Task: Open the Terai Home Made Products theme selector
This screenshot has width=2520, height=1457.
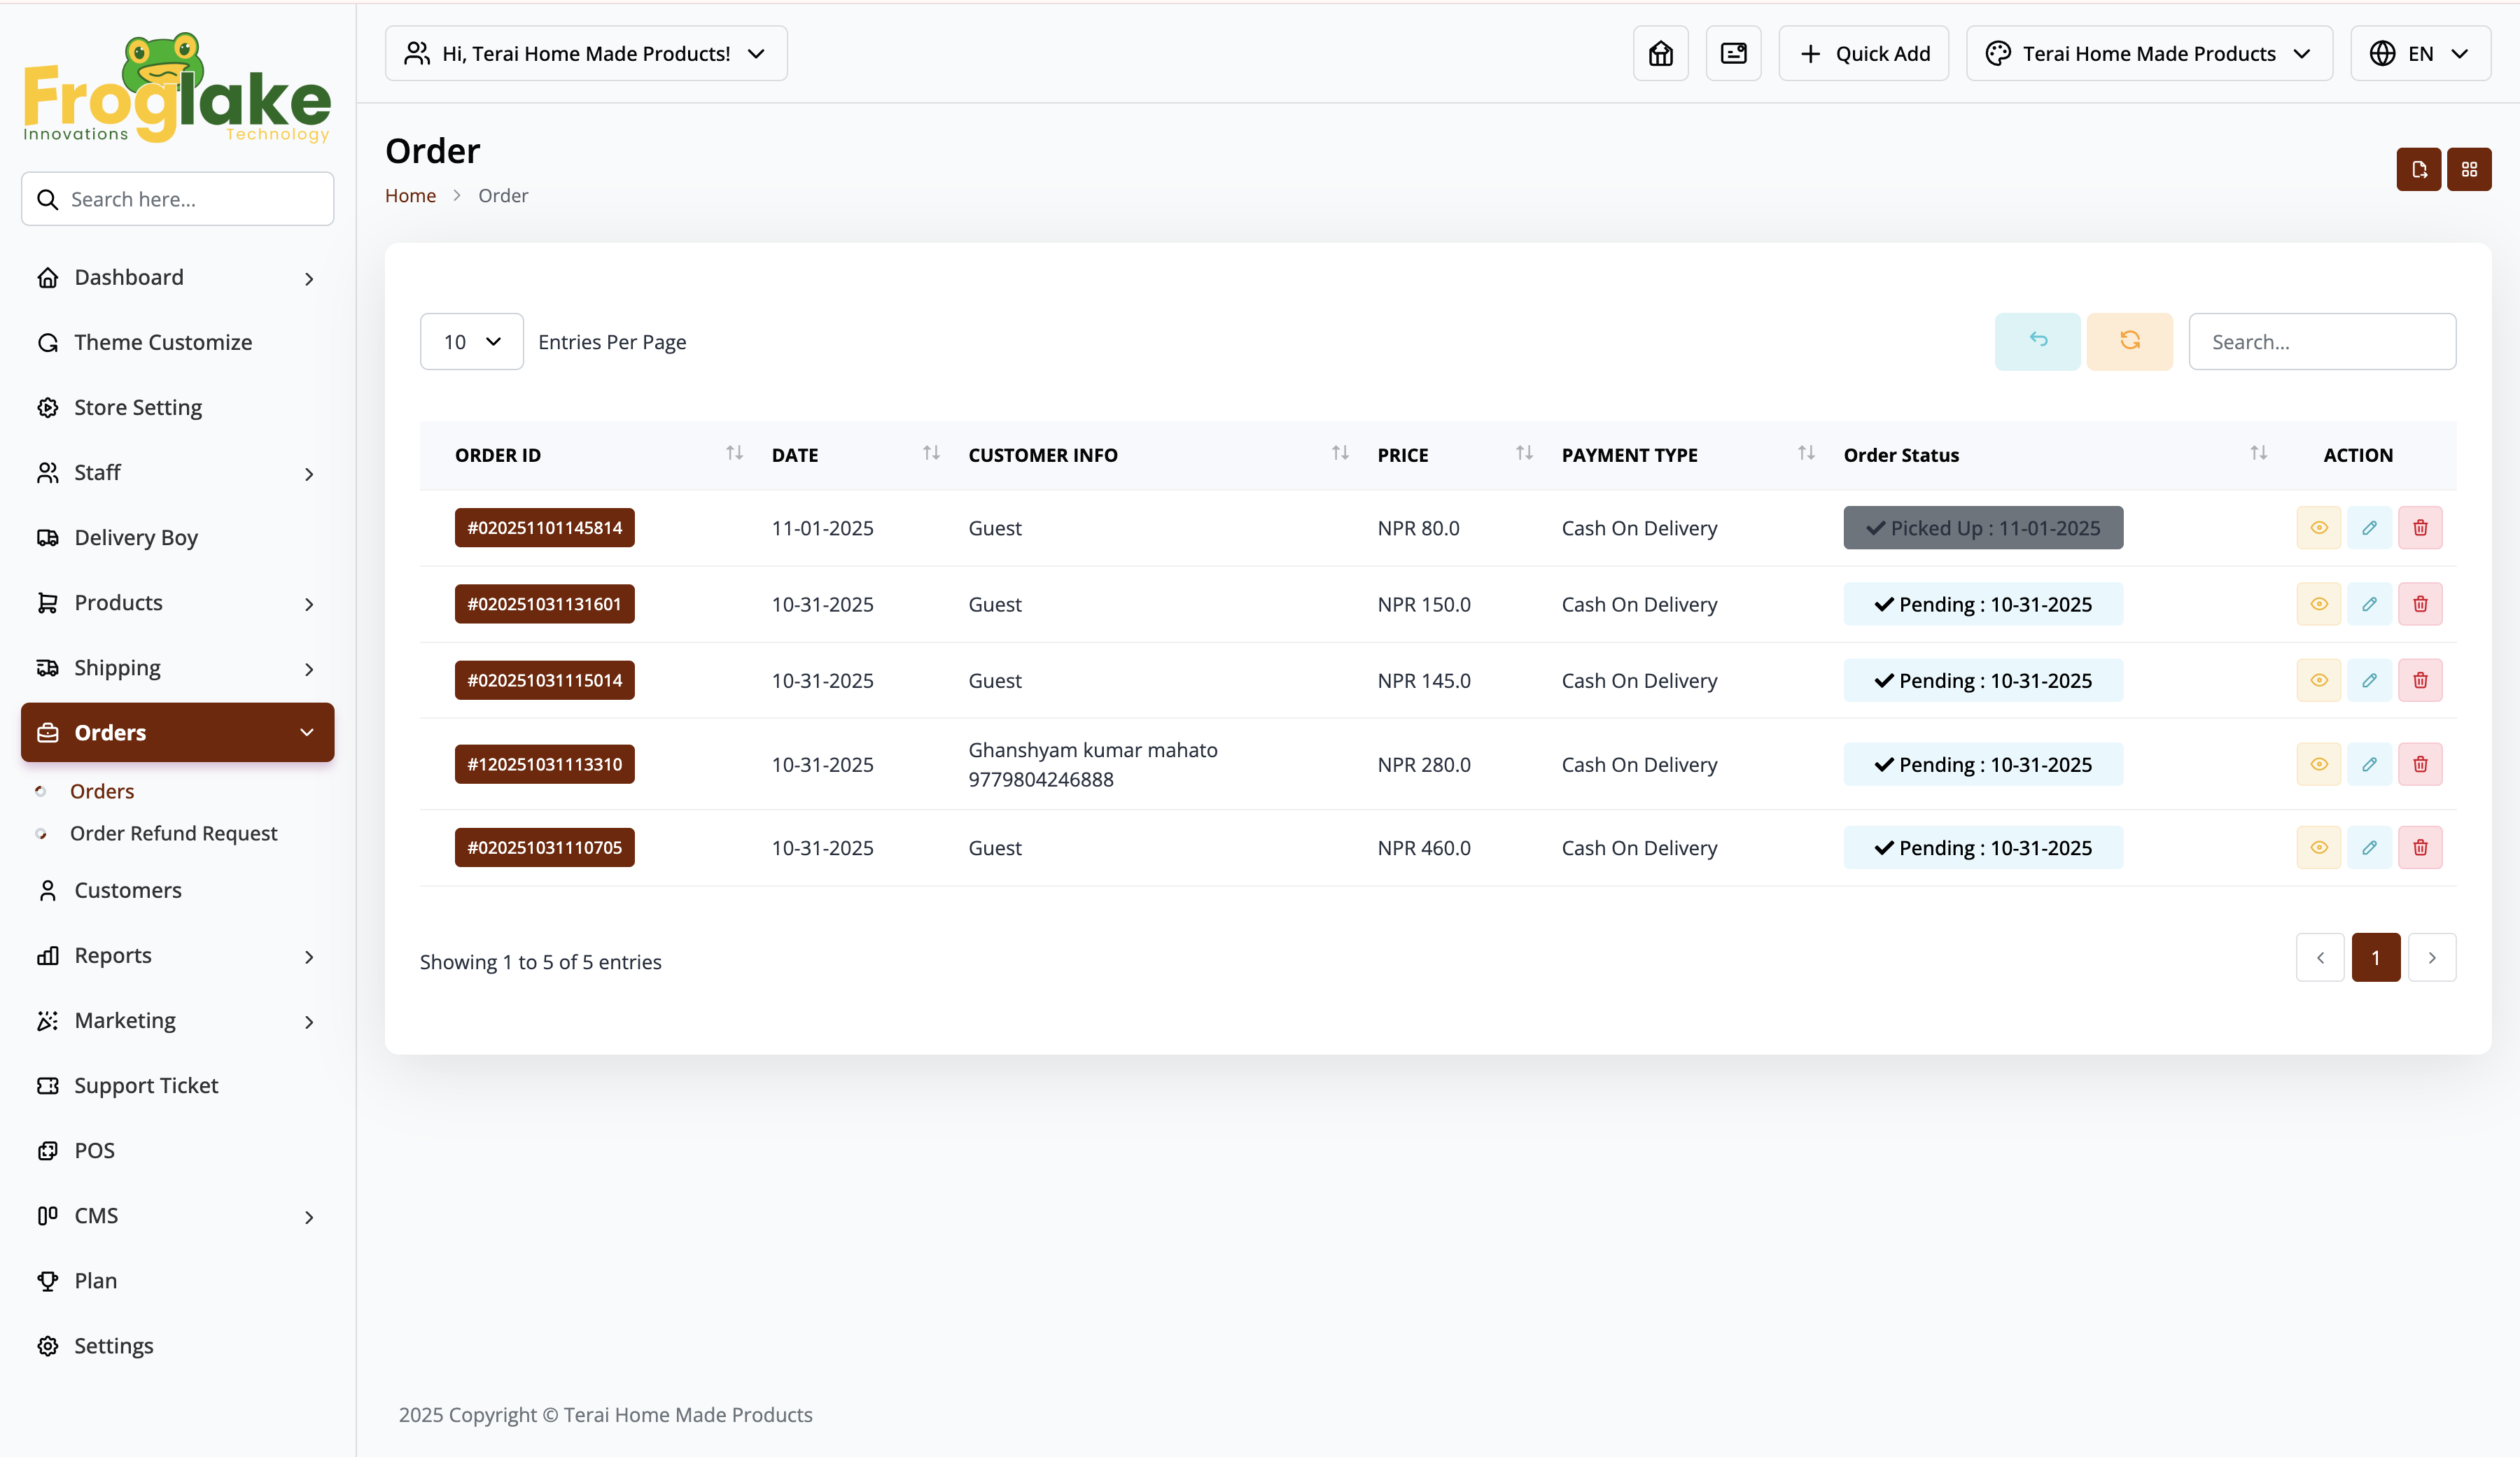Action: [x=2148, y=54]
